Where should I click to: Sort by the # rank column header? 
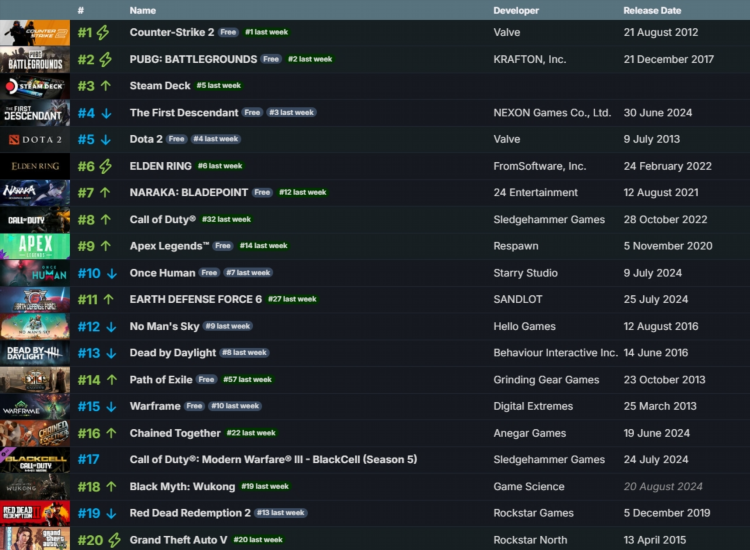coord(81,11)
